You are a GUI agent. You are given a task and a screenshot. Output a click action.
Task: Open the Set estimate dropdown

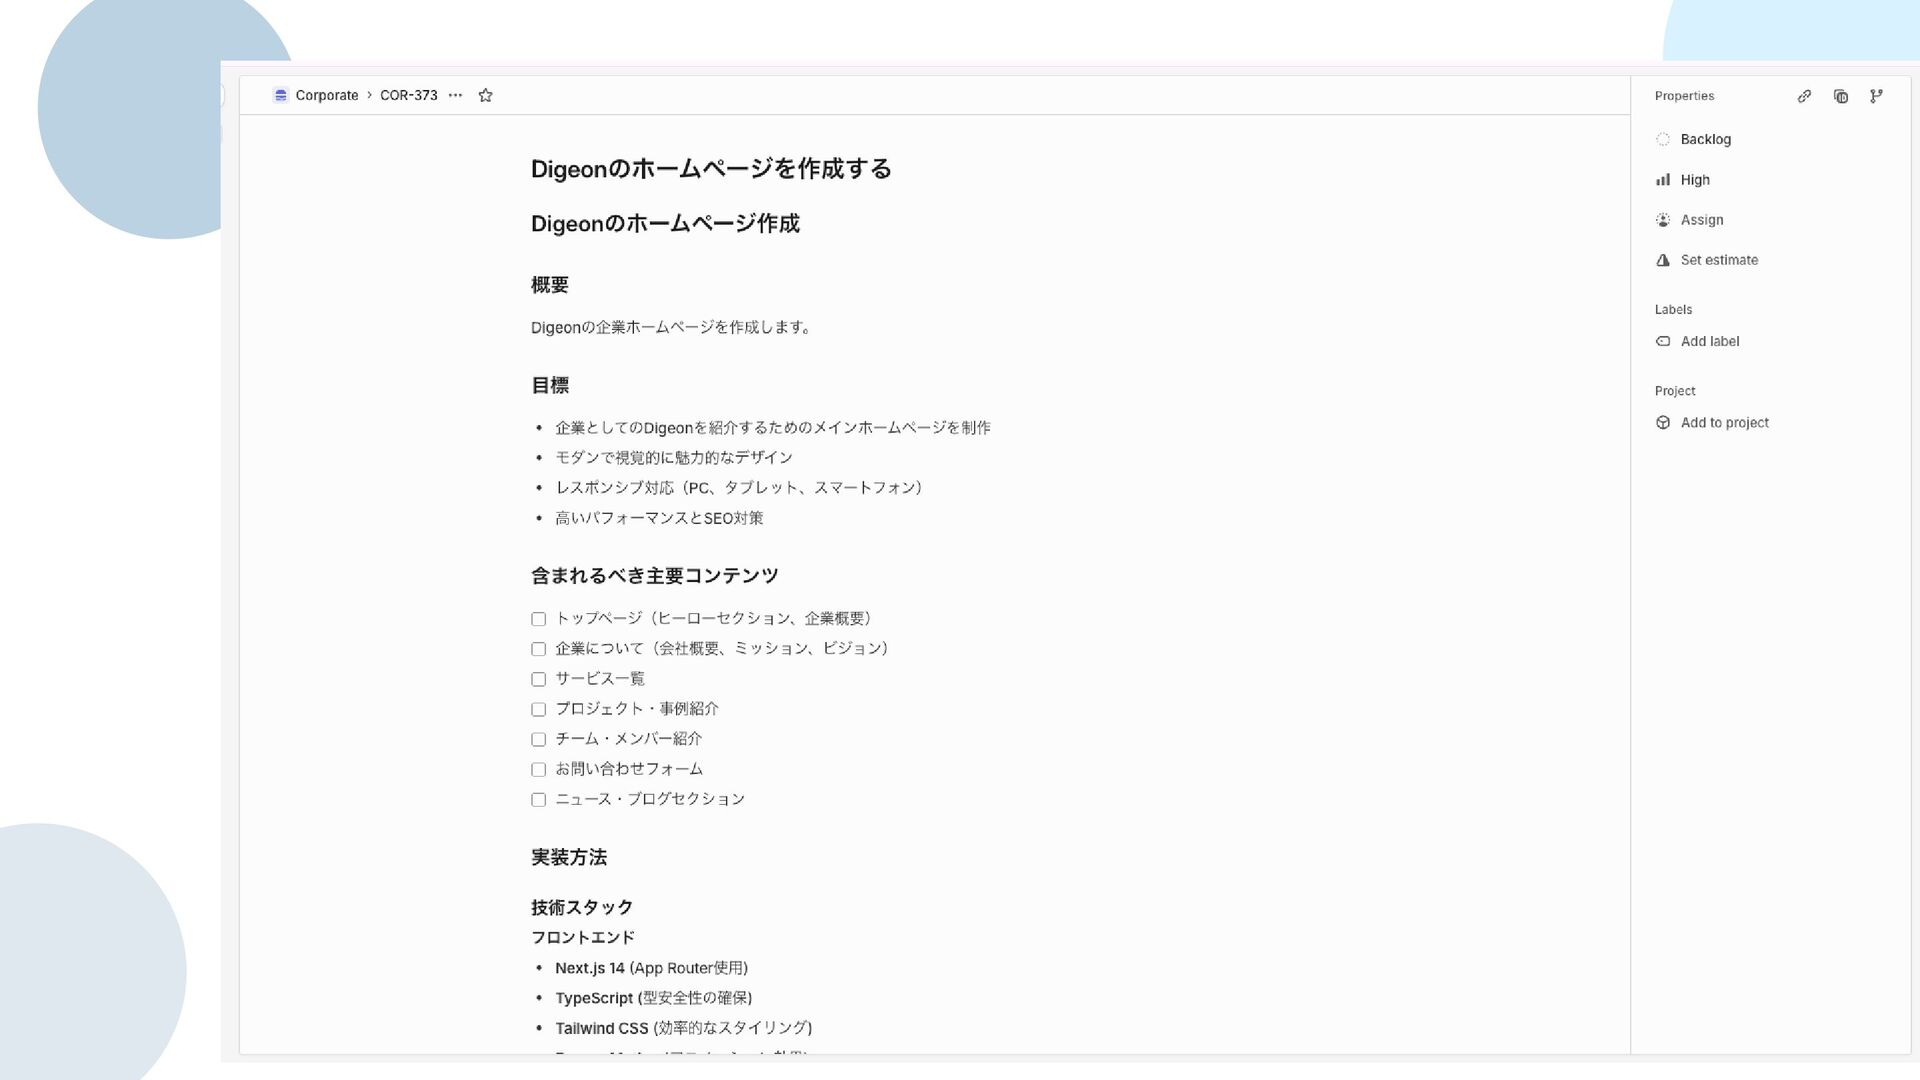point(1707,260)
